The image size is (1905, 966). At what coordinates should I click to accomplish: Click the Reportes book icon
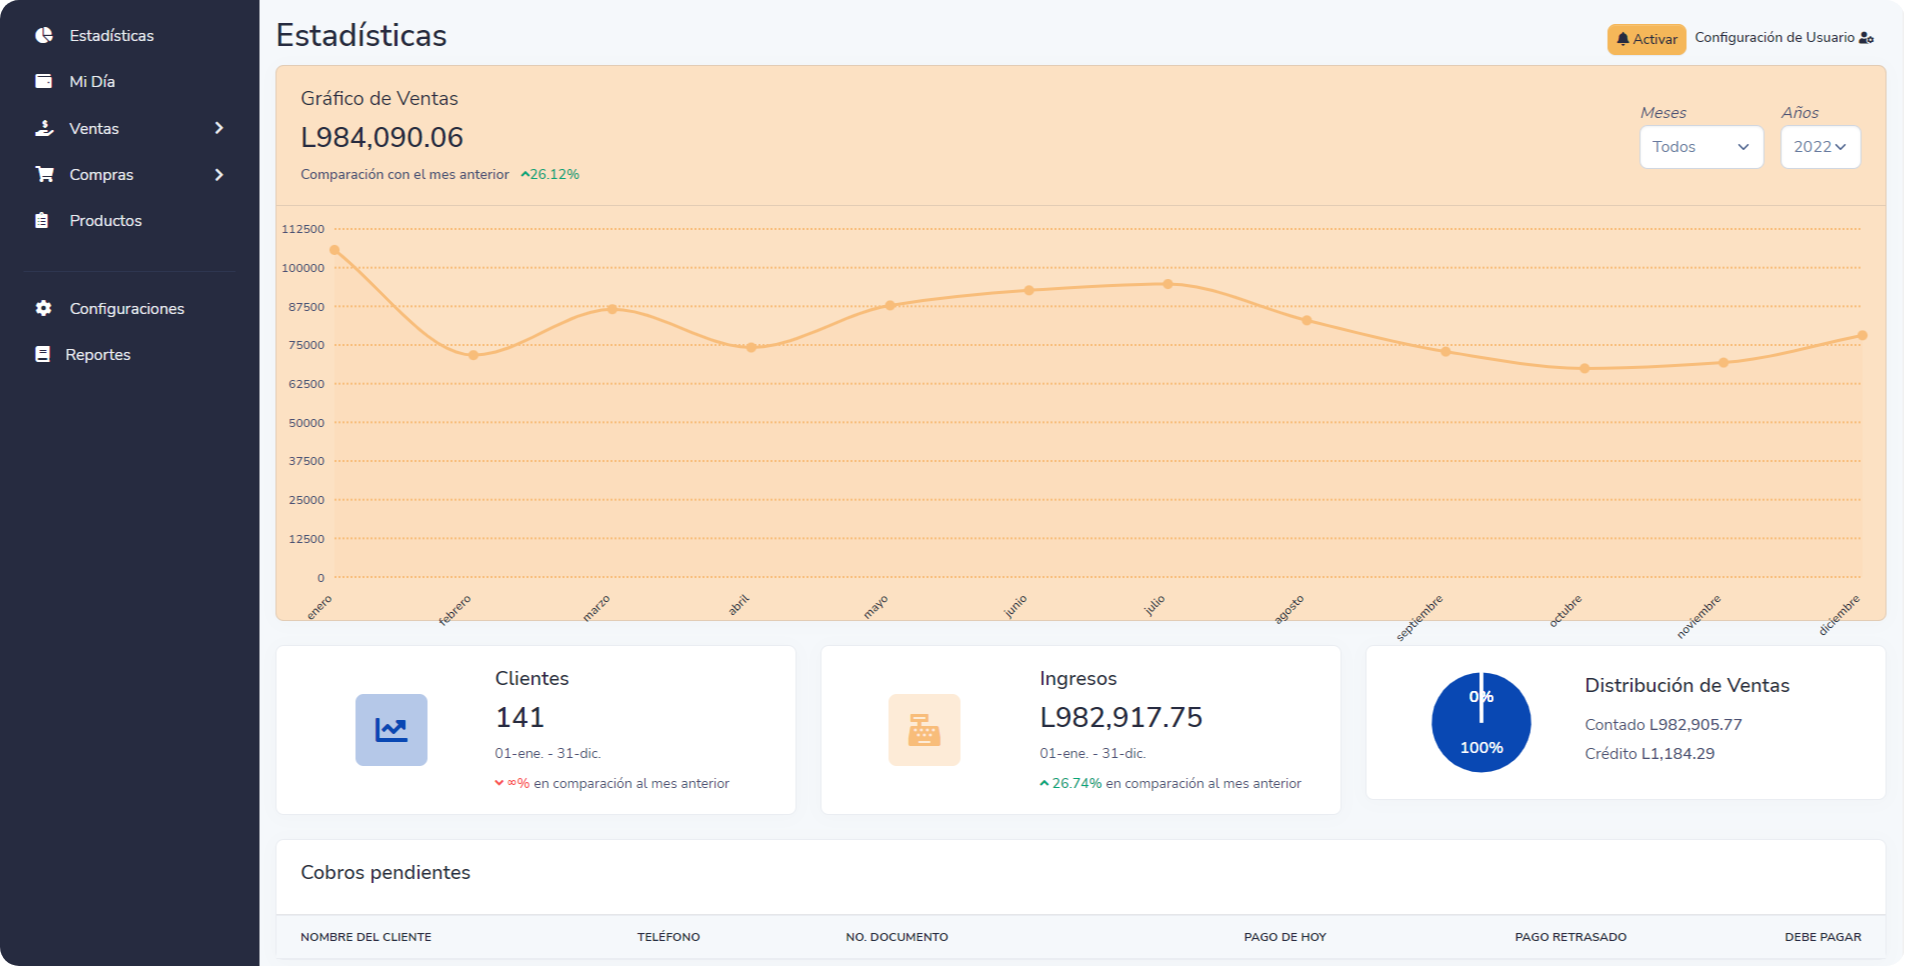tap(42, 354)
